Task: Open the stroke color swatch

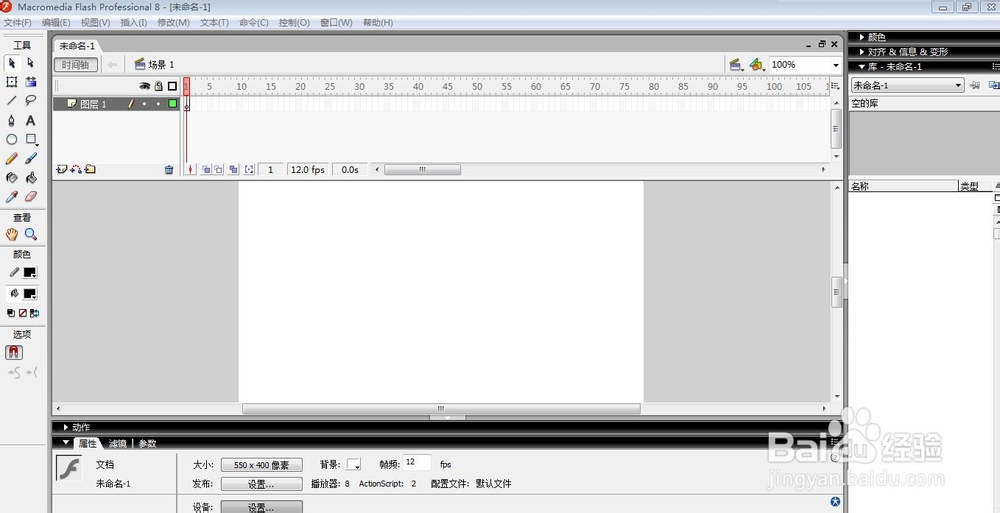Action: coord(30,272)
